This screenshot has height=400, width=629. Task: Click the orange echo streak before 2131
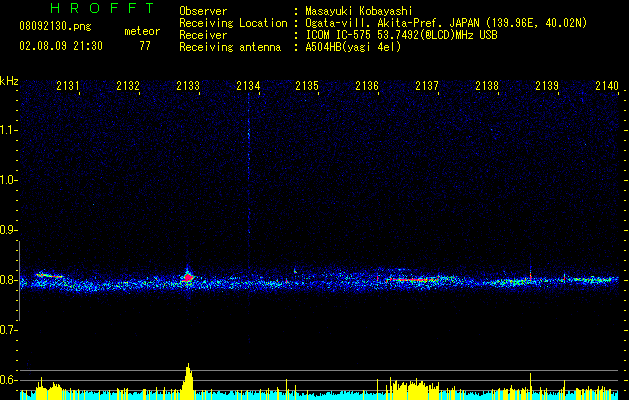(x=49, y=276)
